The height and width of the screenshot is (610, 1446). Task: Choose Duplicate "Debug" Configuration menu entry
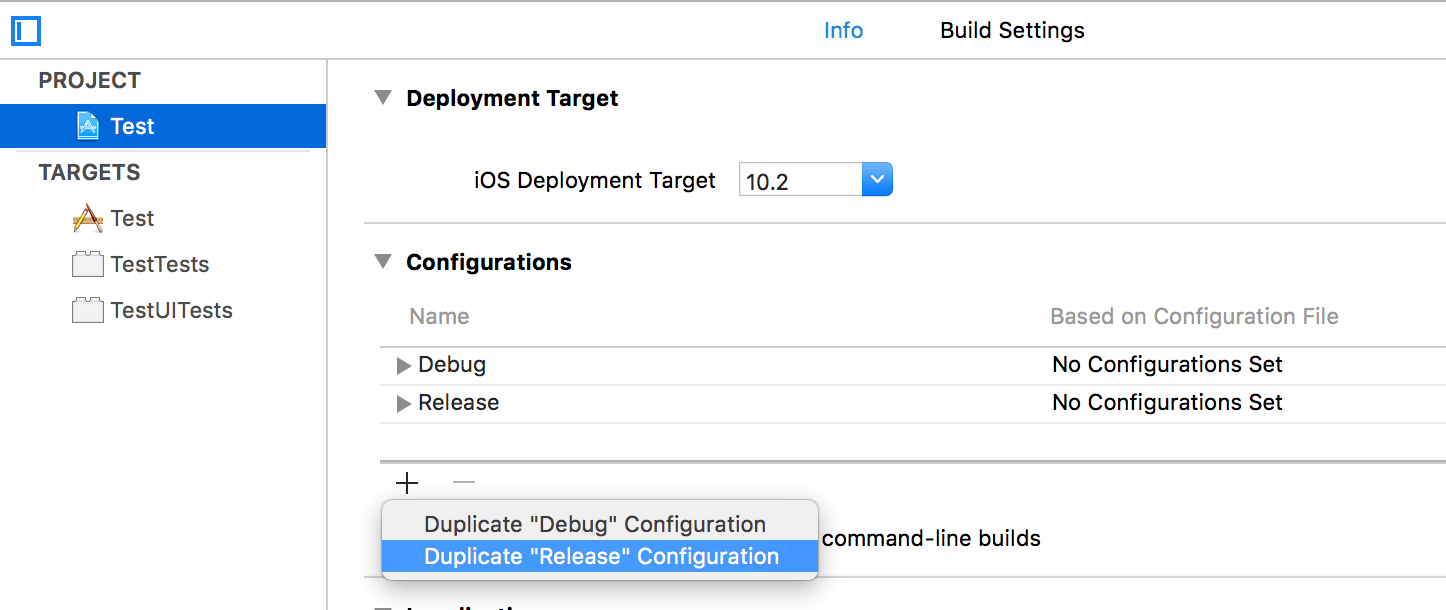click(594, 523)
